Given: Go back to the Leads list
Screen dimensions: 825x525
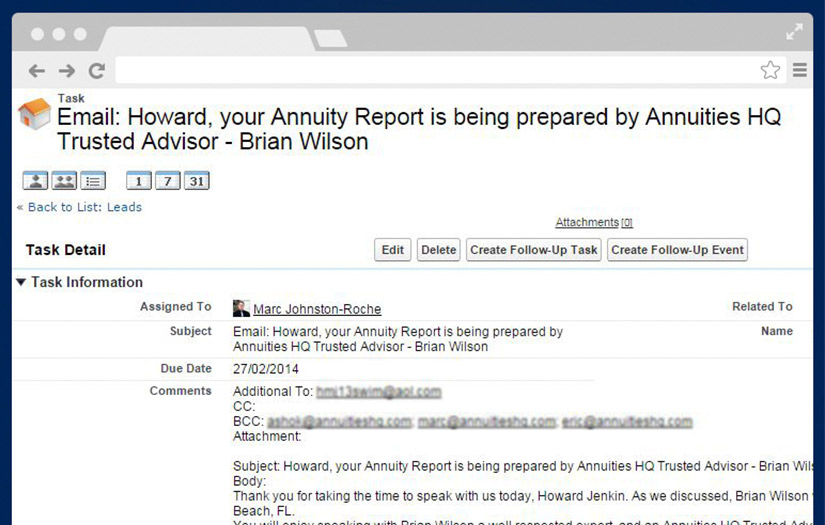Looking at the screenshot, I should [85, 207].
